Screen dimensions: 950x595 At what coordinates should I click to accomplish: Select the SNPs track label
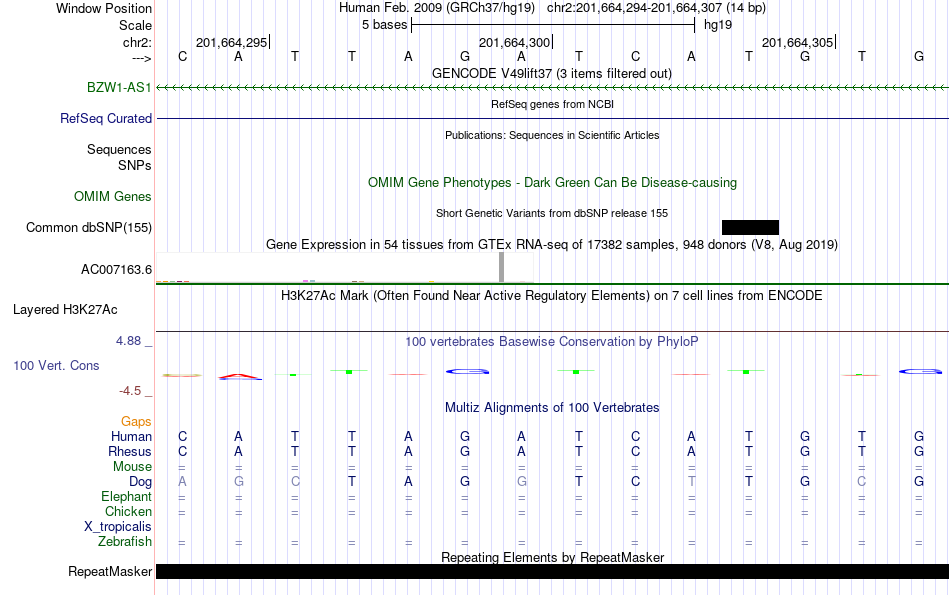click(x=135, y=165)
